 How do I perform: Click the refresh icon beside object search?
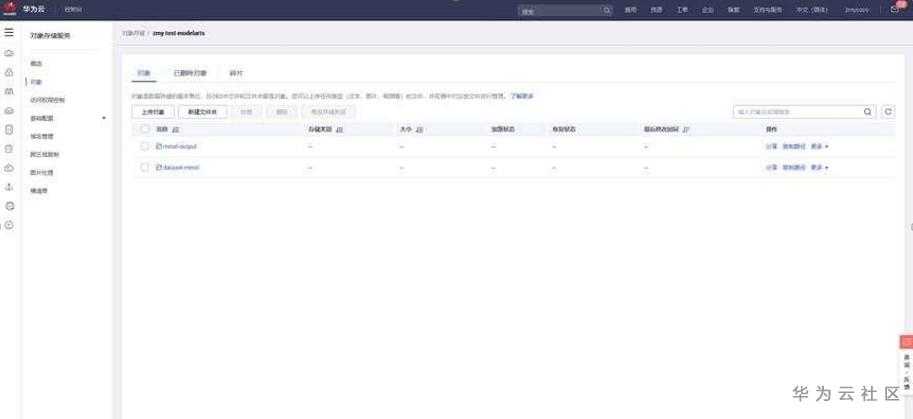tap(888, 112)
